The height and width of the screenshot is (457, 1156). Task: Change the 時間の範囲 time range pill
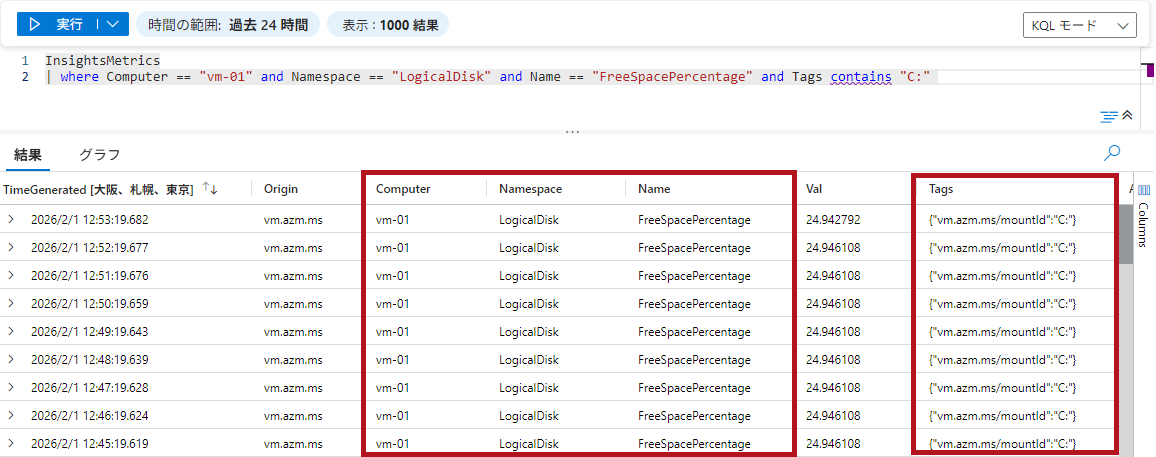tap(227, 24)
